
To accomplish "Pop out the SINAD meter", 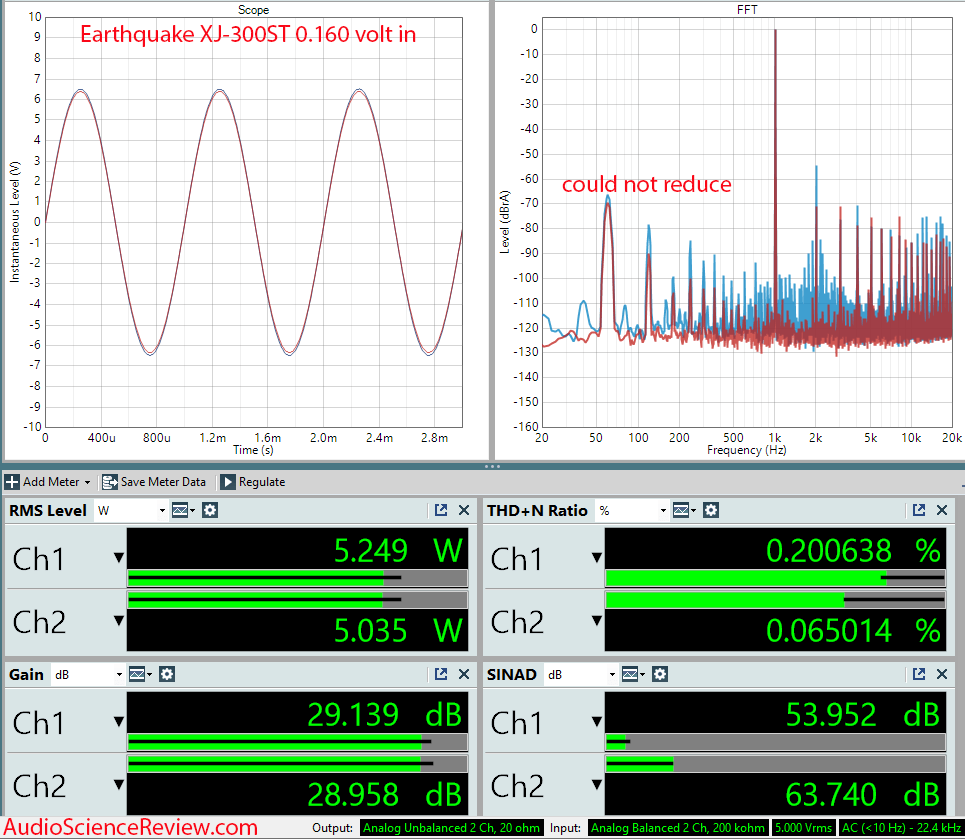I will click(x=919, y=675).
